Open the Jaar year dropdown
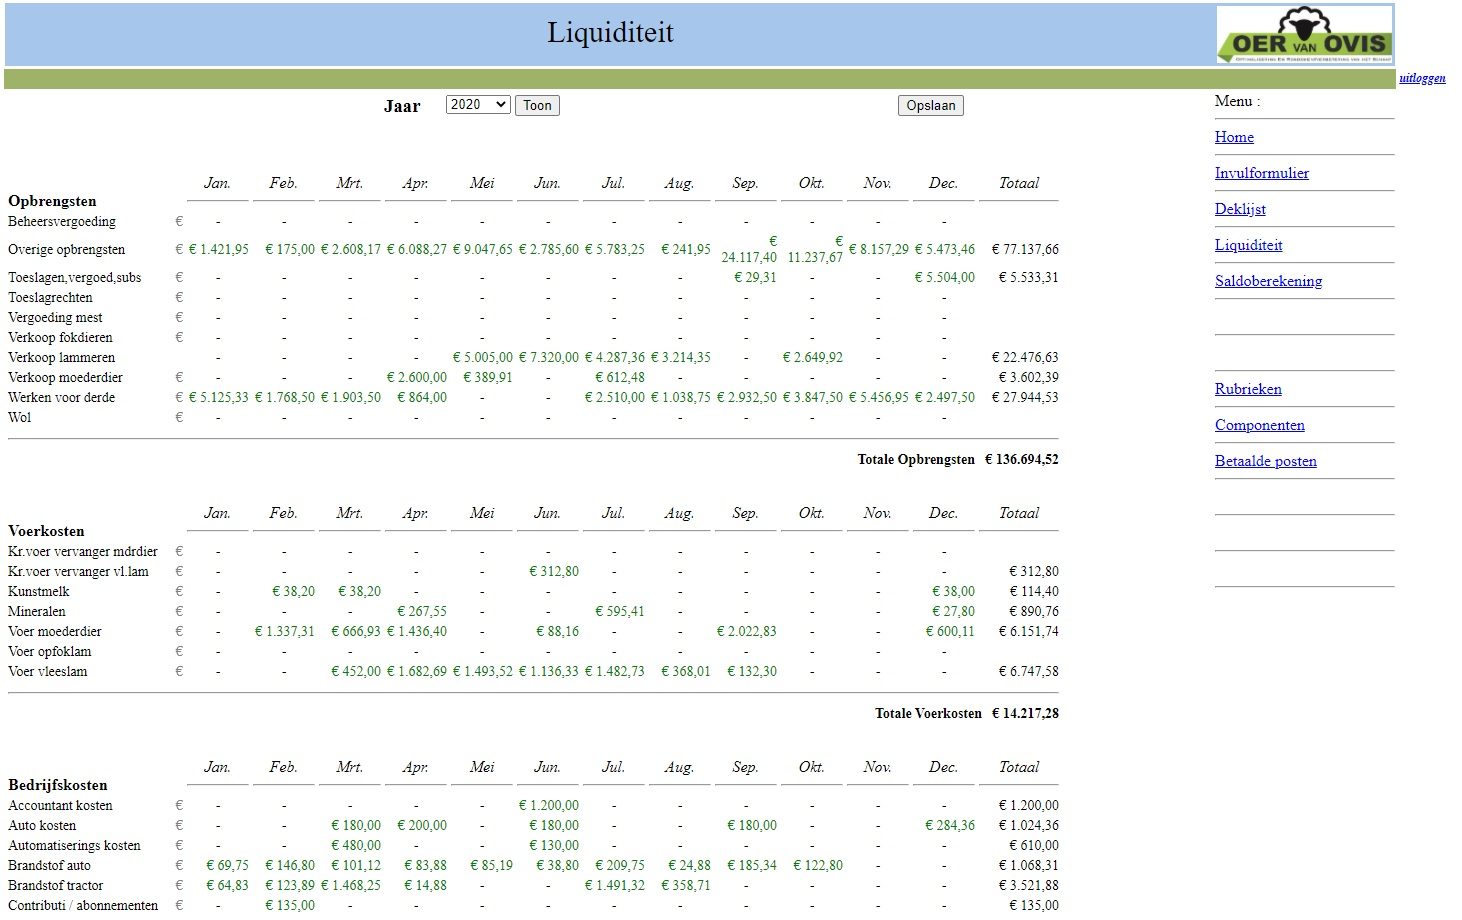The width and height of the screenshot is (1462, 920). 478,105
